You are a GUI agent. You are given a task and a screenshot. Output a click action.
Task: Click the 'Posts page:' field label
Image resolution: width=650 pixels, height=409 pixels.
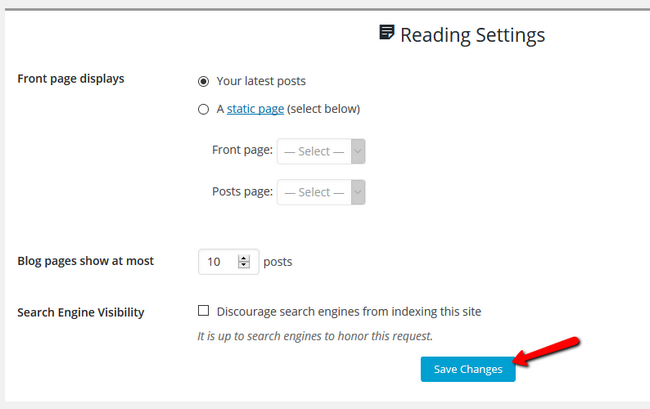click(242, 191)
